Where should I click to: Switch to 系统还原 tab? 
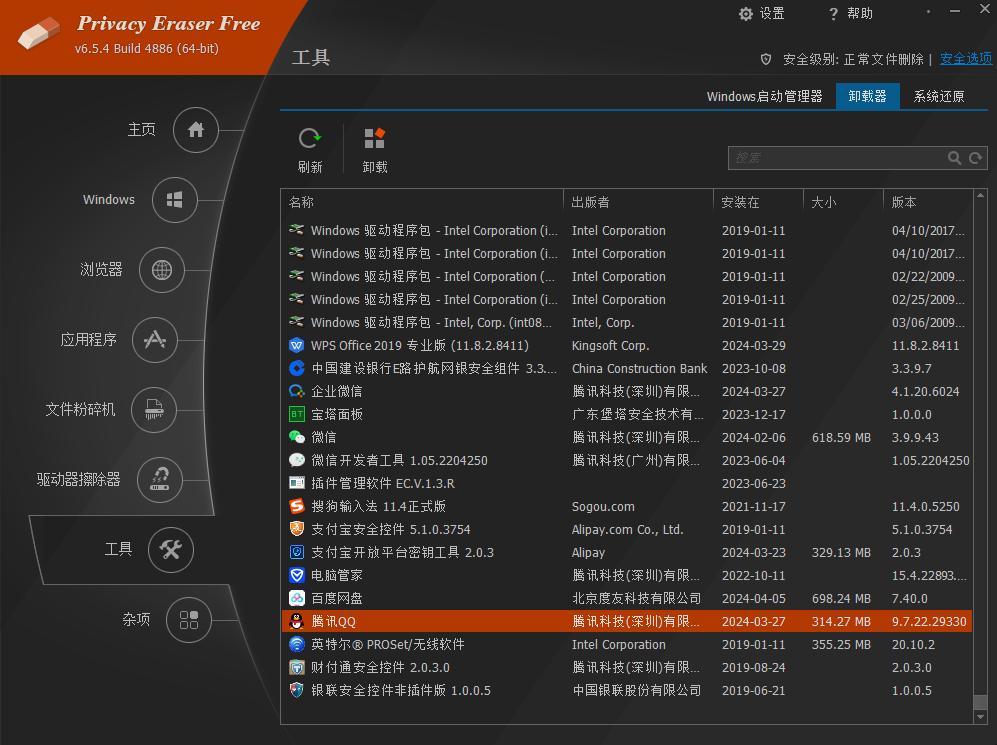pos(939,97)
